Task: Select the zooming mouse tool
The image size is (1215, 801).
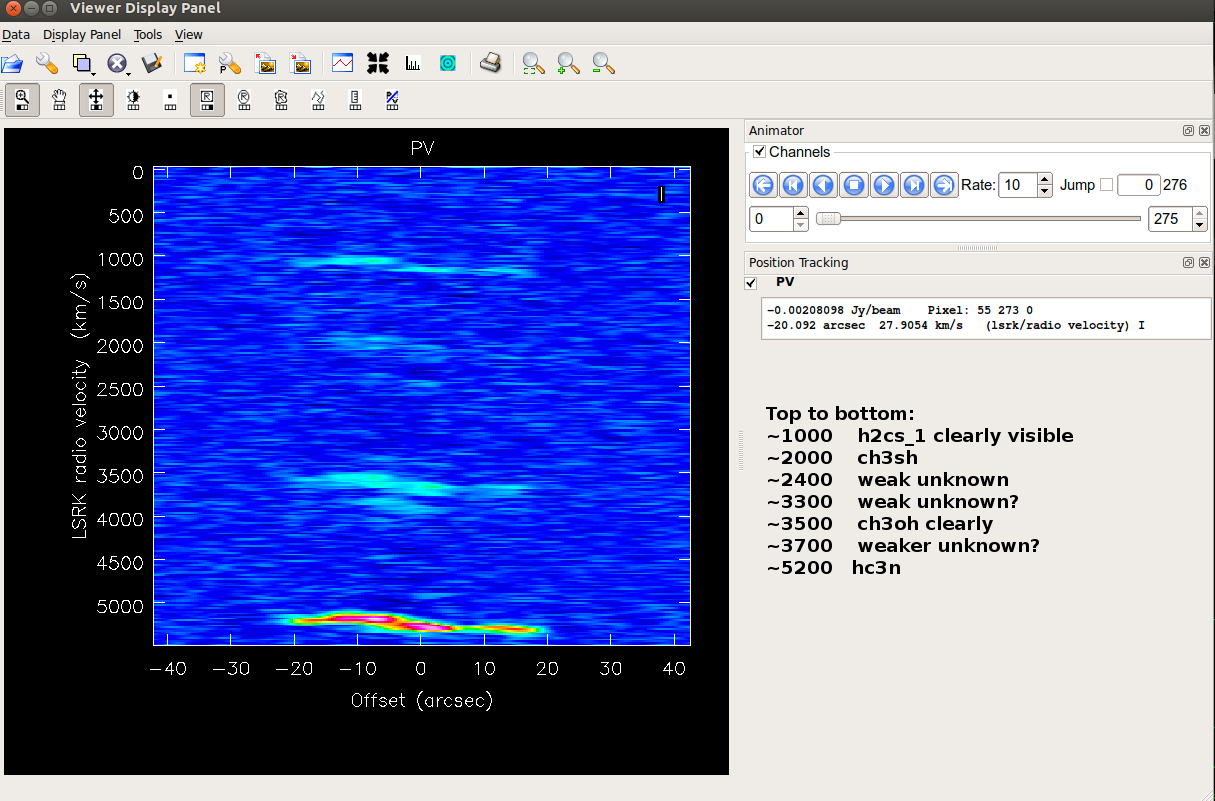Action: tap(22, 100)
